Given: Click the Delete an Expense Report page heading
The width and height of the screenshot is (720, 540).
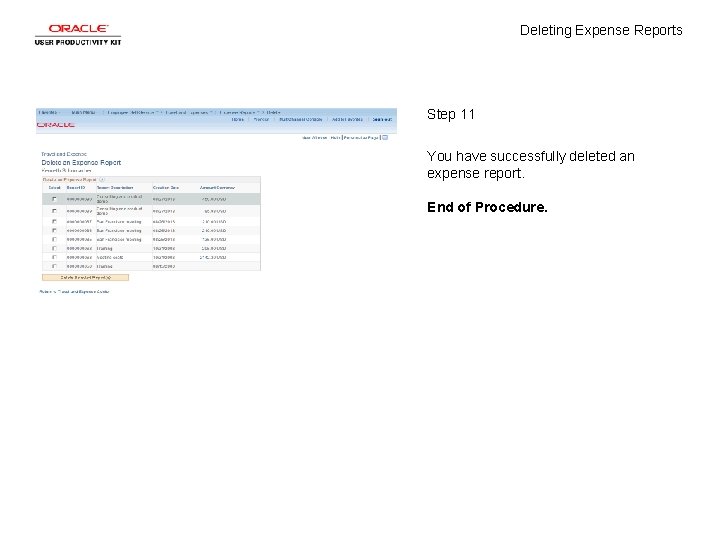Looking at the screenshot, I should [81, 163].
